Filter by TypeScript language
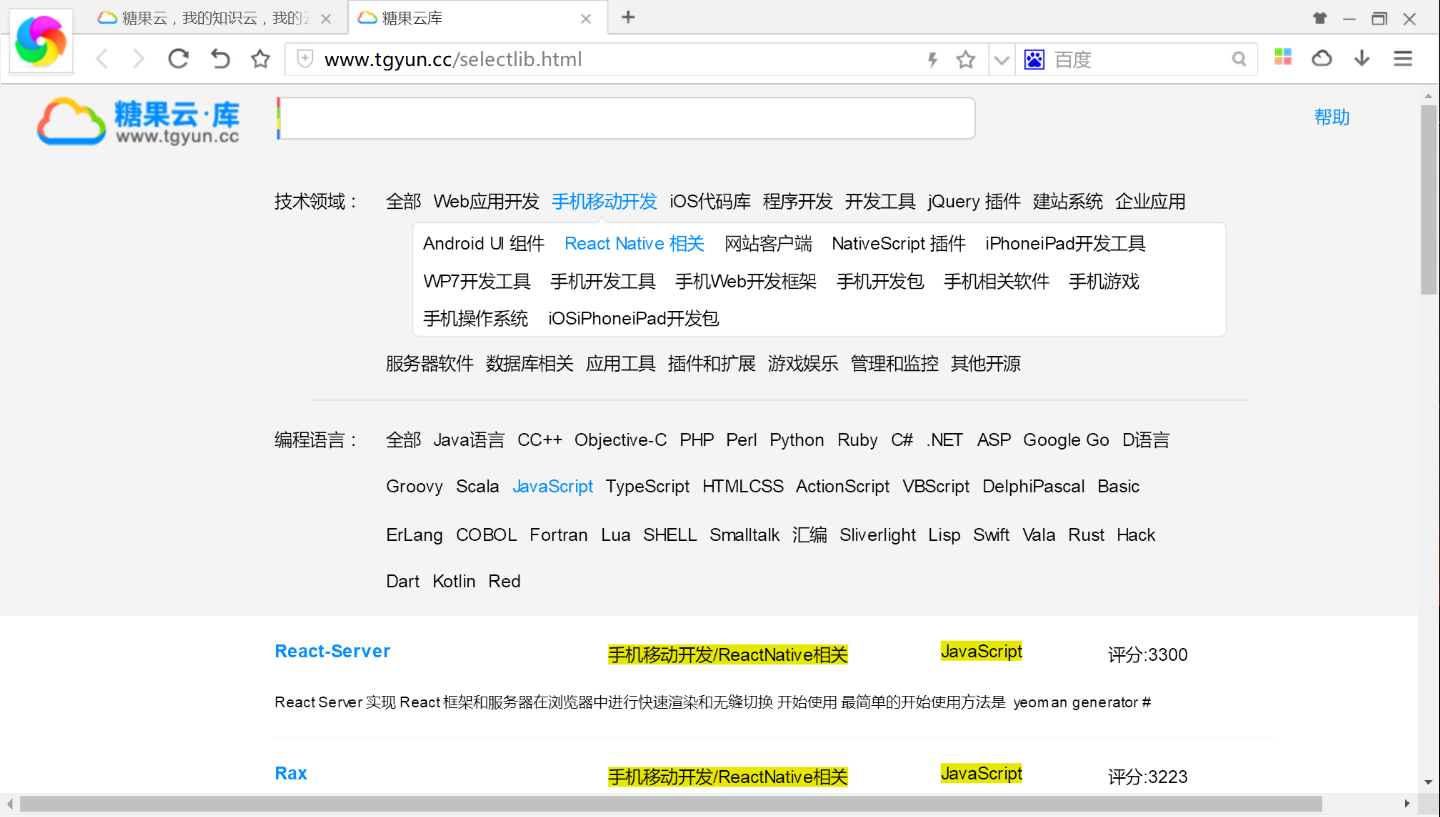This screenshot has width=1440, height=817. click(648, 486)
